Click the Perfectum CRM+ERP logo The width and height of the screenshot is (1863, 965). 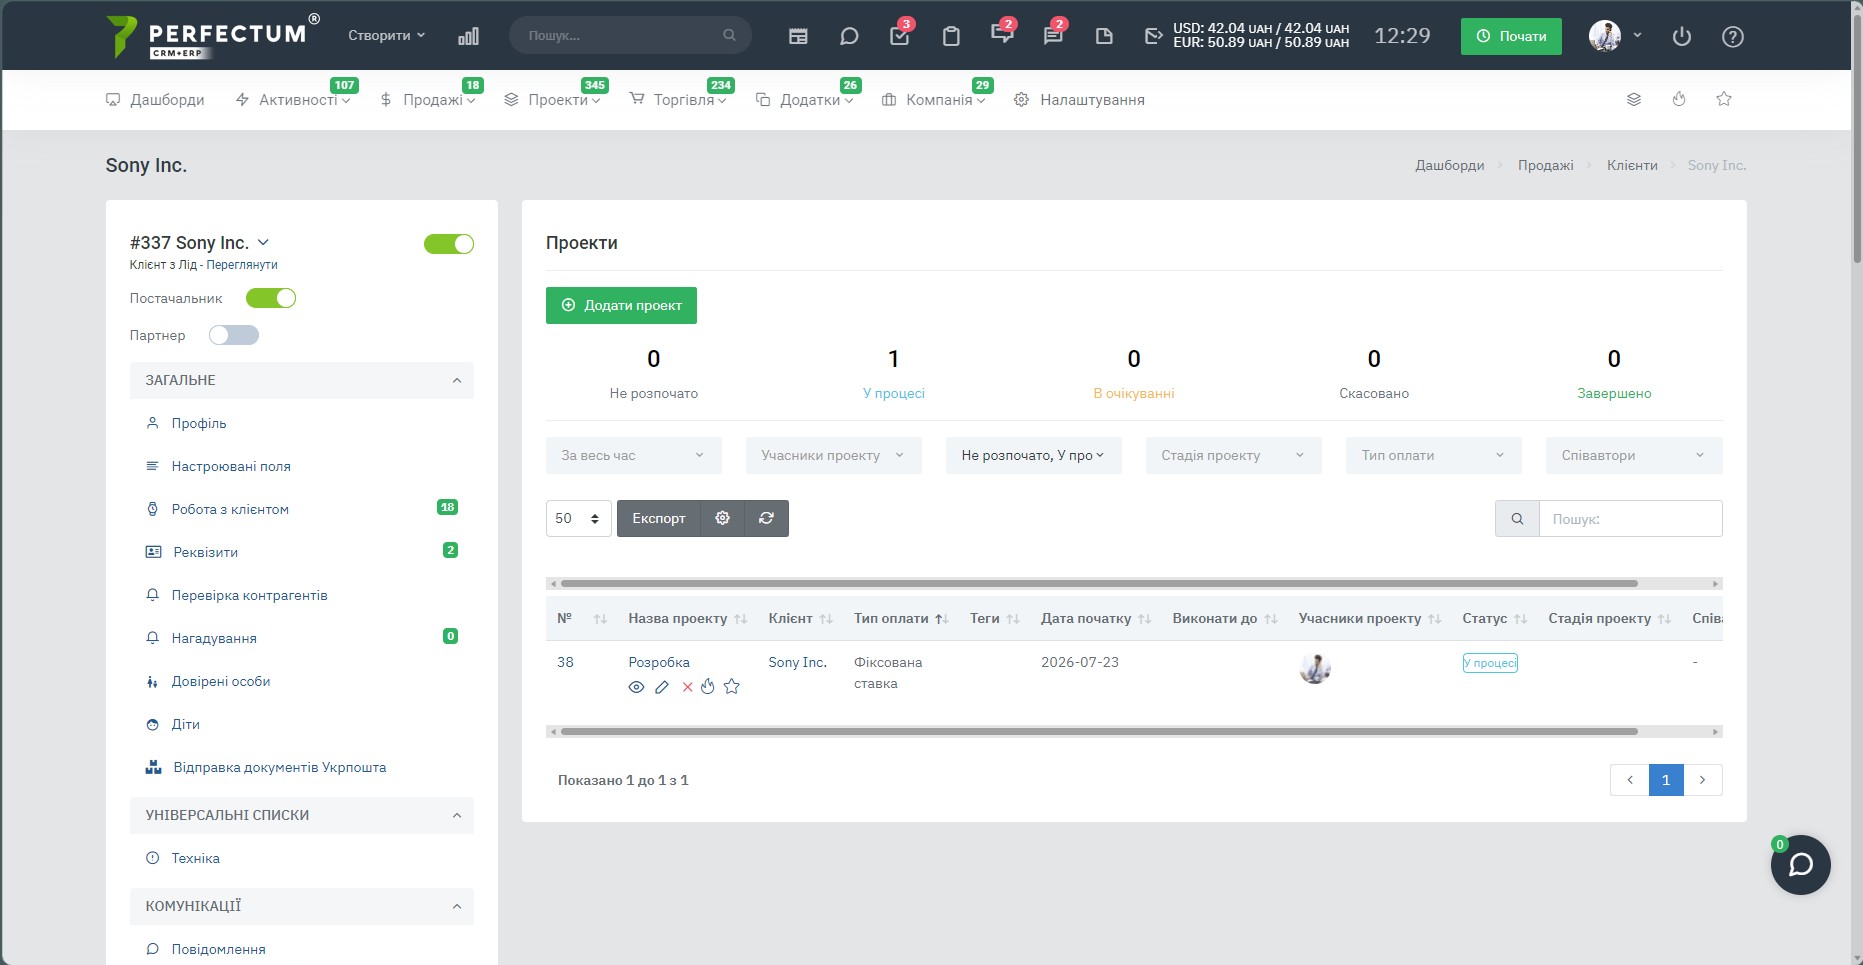[213, 36]
